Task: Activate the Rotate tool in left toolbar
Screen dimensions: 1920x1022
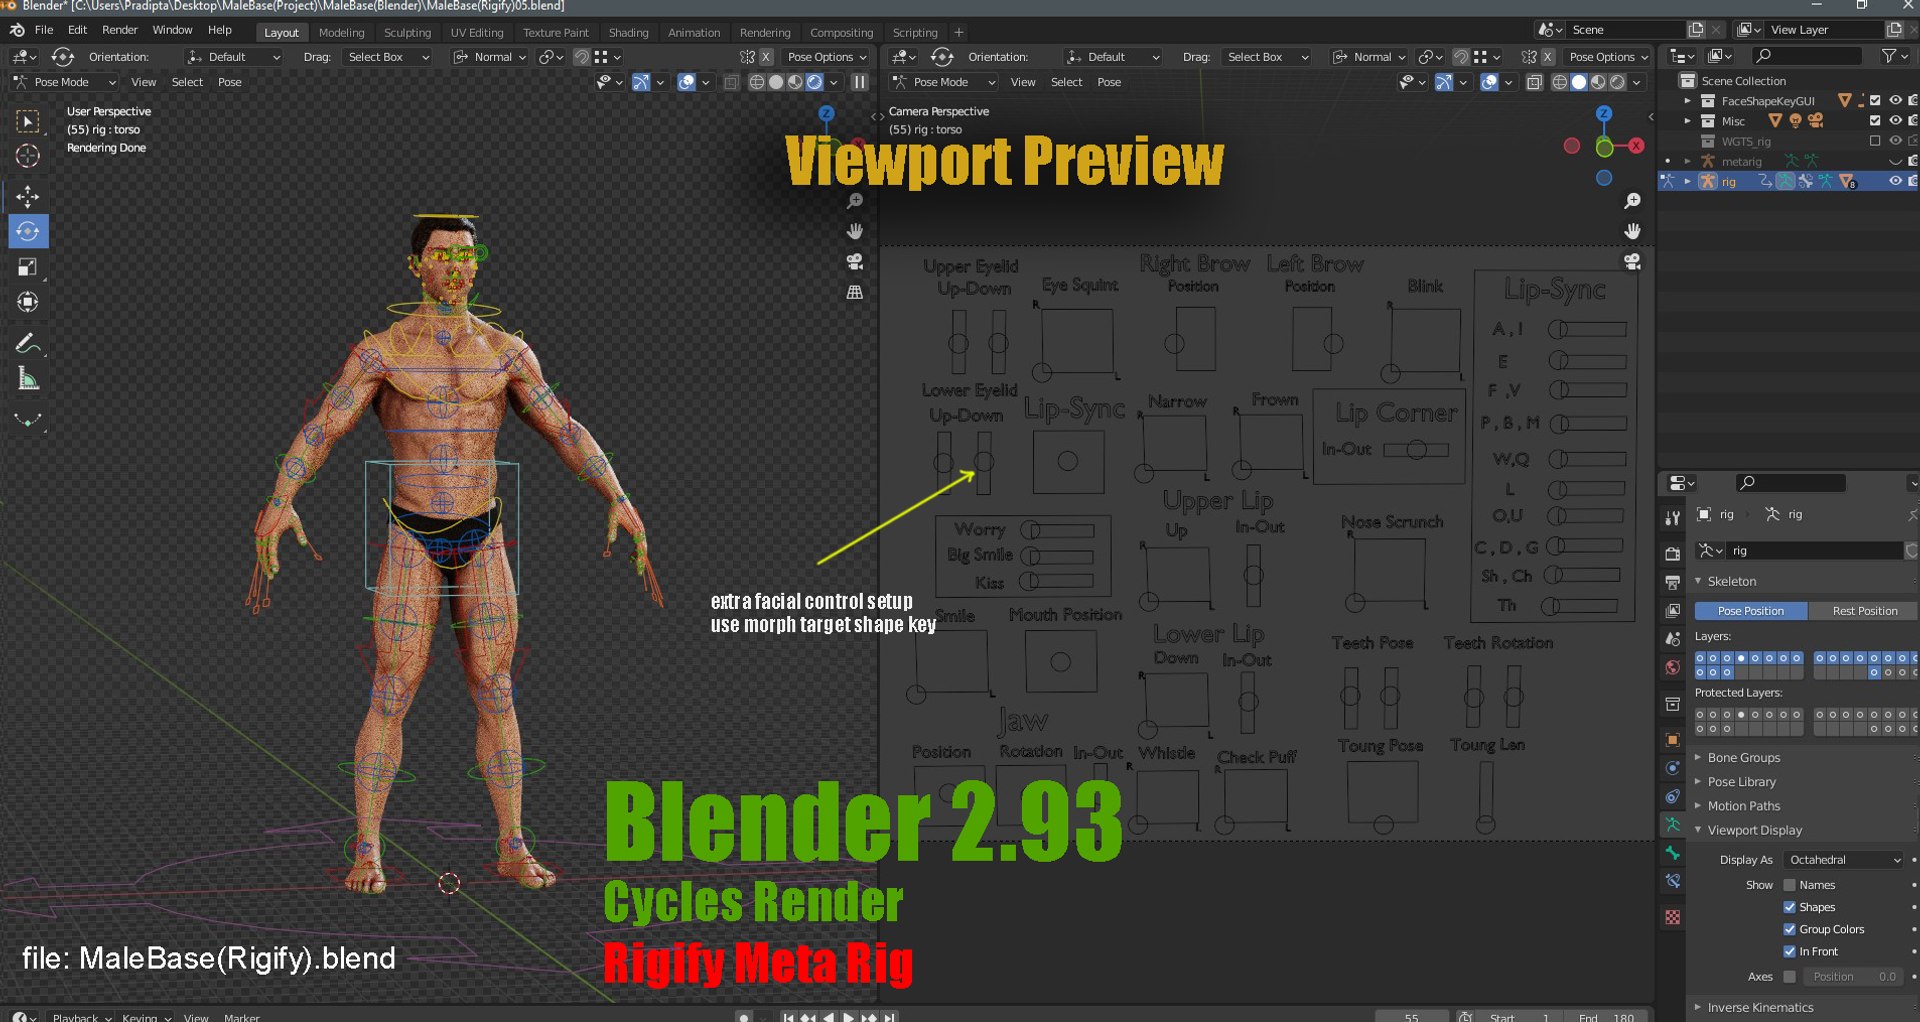Action: (x=28, y=232)
